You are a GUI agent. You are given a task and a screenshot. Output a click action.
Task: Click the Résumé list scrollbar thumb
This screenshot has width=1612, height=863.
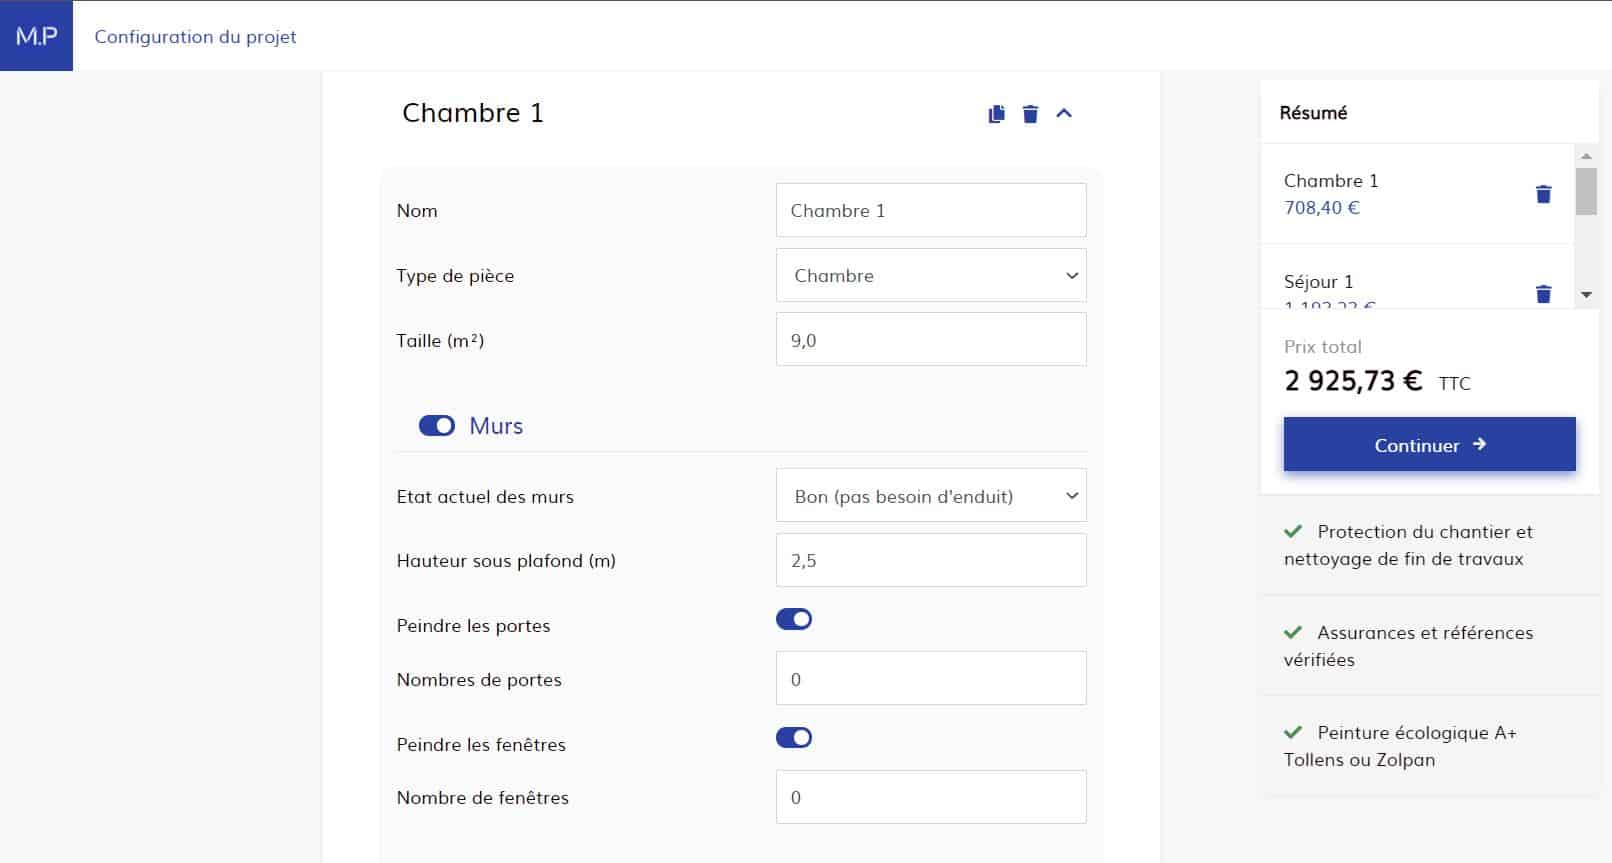[1586, 191]
